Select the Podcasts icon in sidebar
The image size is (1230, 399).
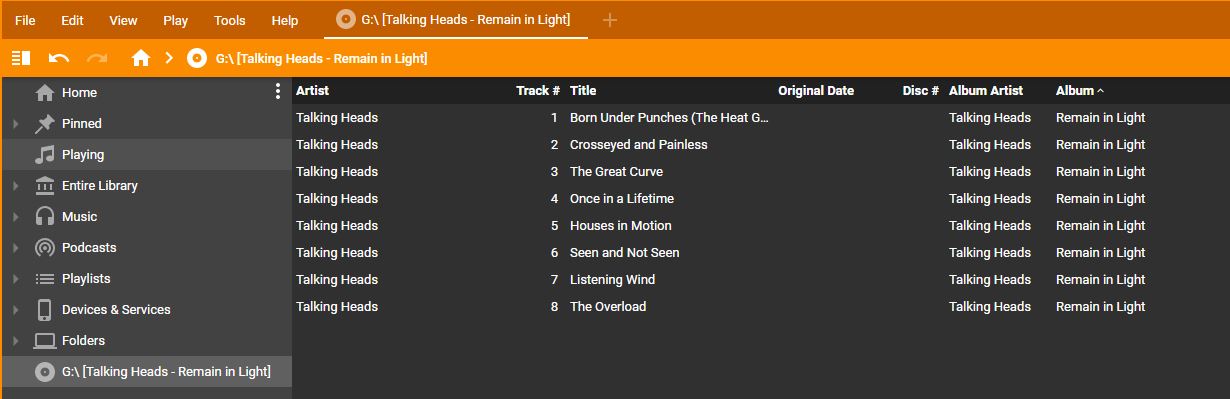coord(45,247)
